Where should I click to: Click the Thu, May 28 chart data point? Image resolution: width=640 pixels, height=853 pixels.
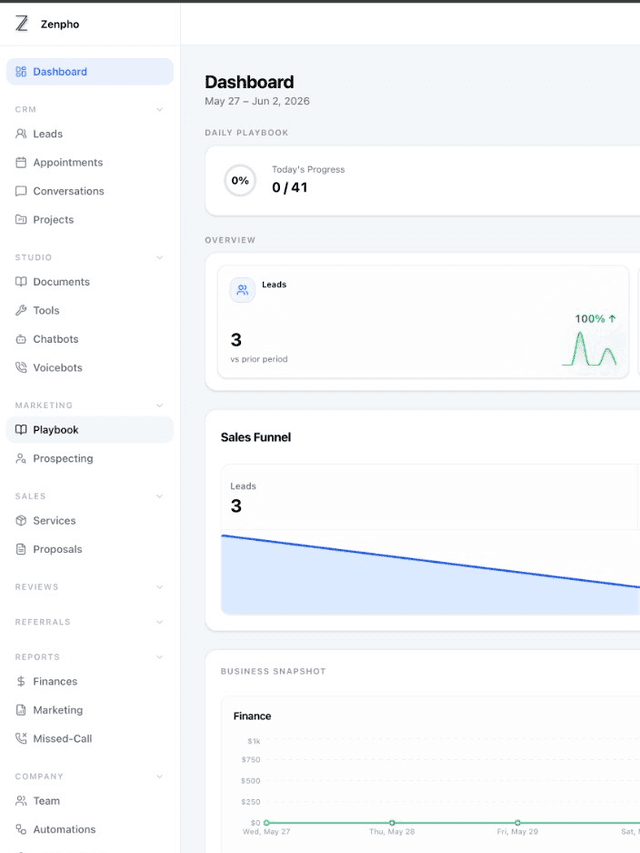click(x=392, y=823)
